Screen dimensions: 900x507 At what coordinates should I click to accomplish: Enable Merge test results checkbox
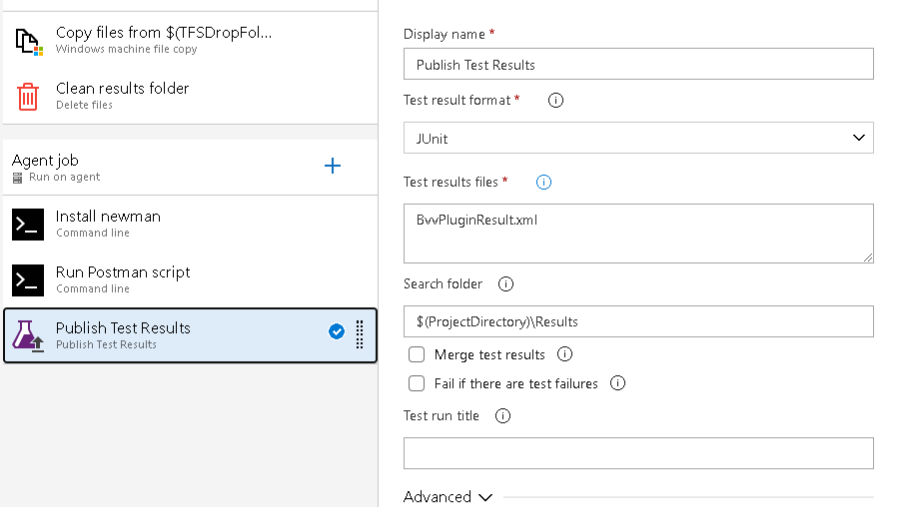[x=416, y=354]
